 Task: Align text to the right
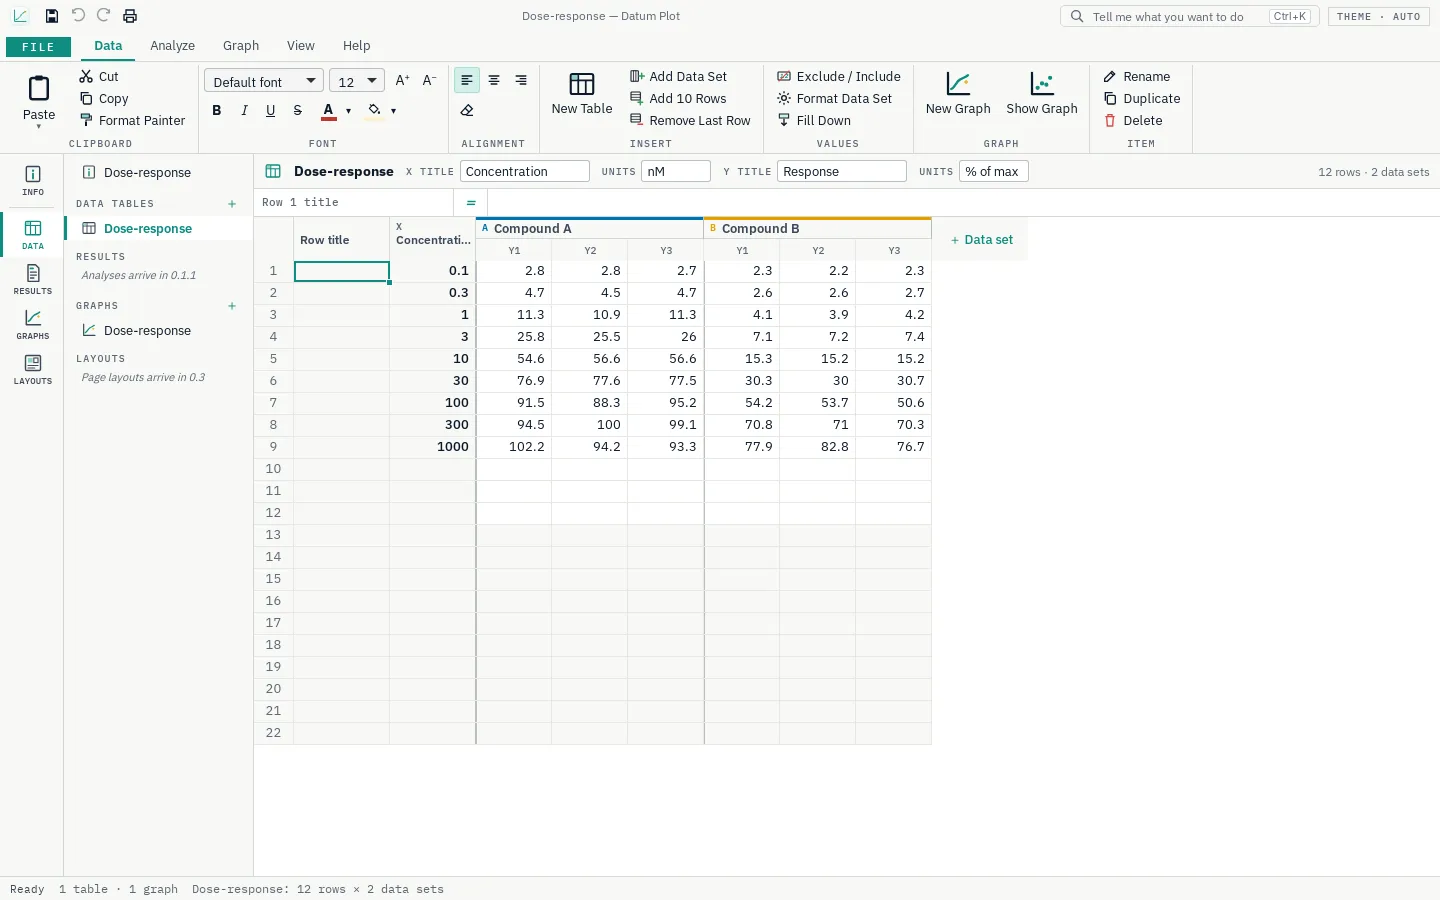521,80
